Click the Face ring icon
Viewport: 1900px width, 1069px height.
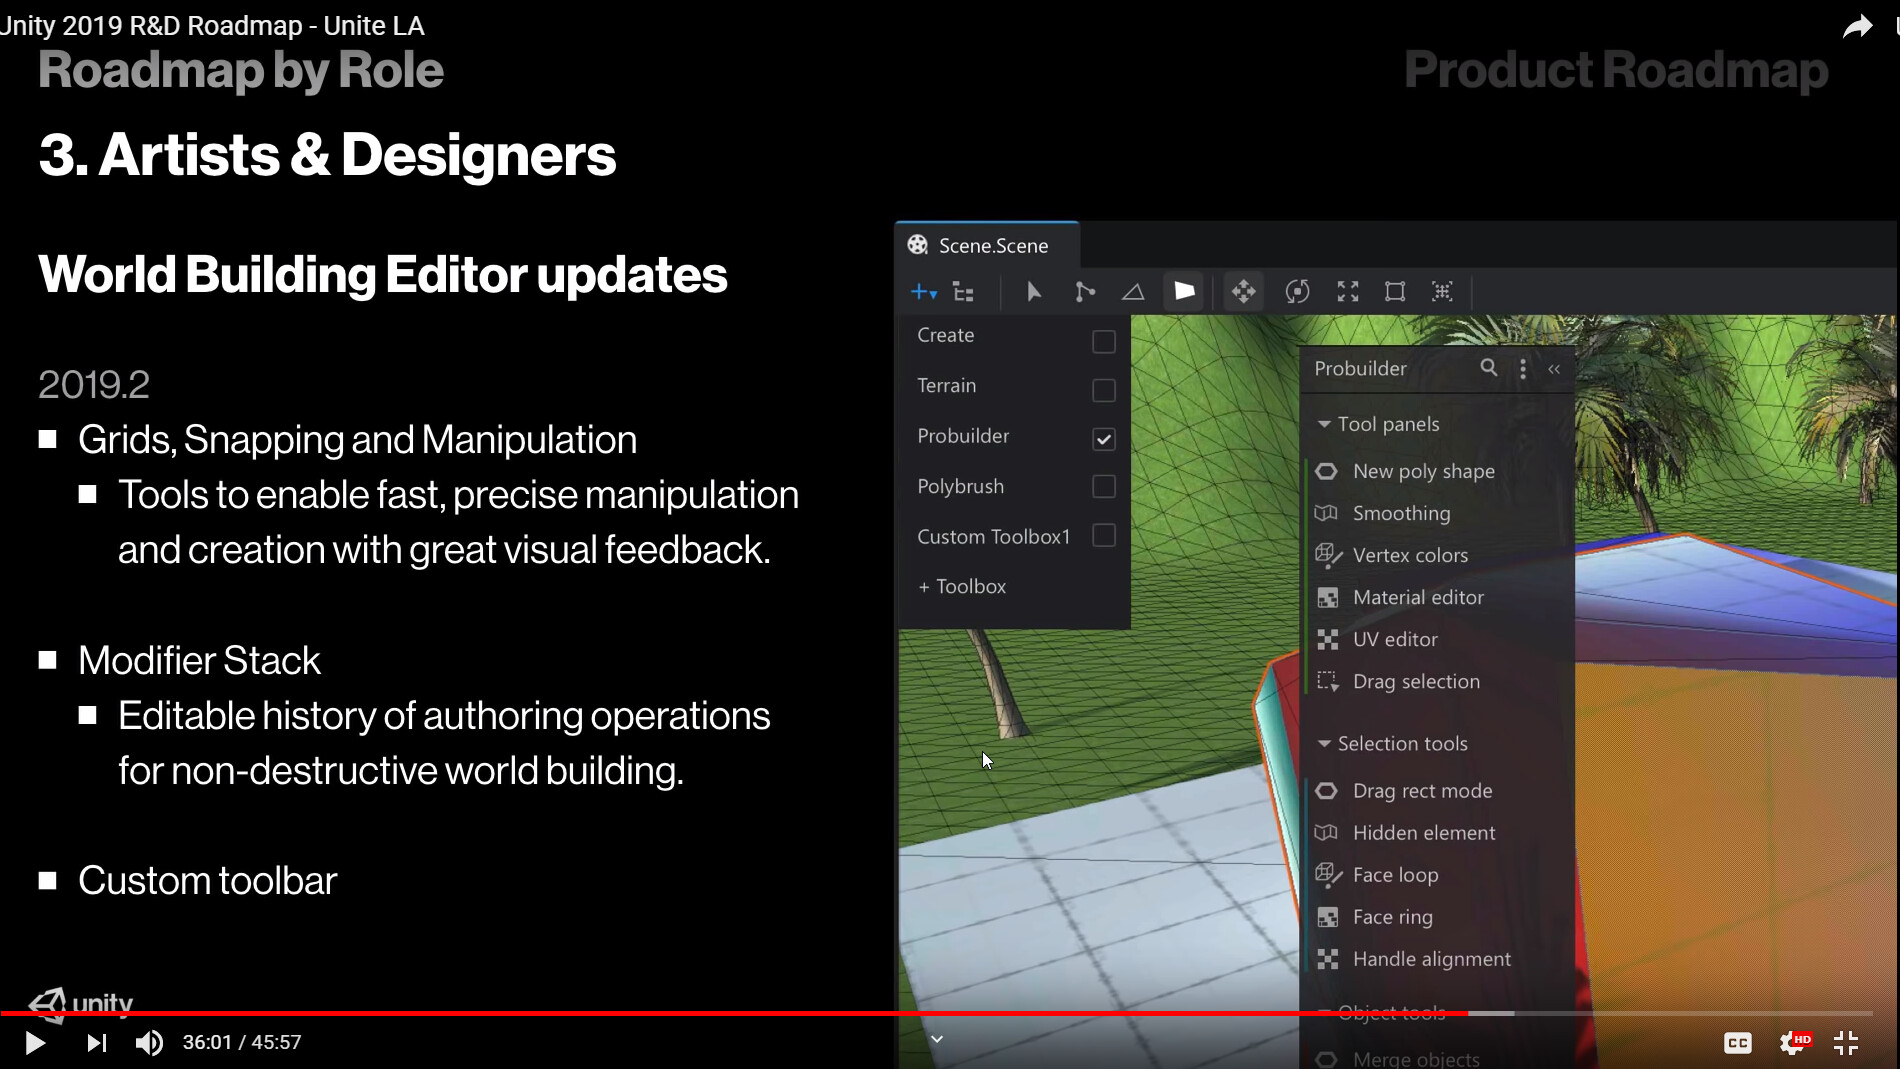(x=1328, y=917)
